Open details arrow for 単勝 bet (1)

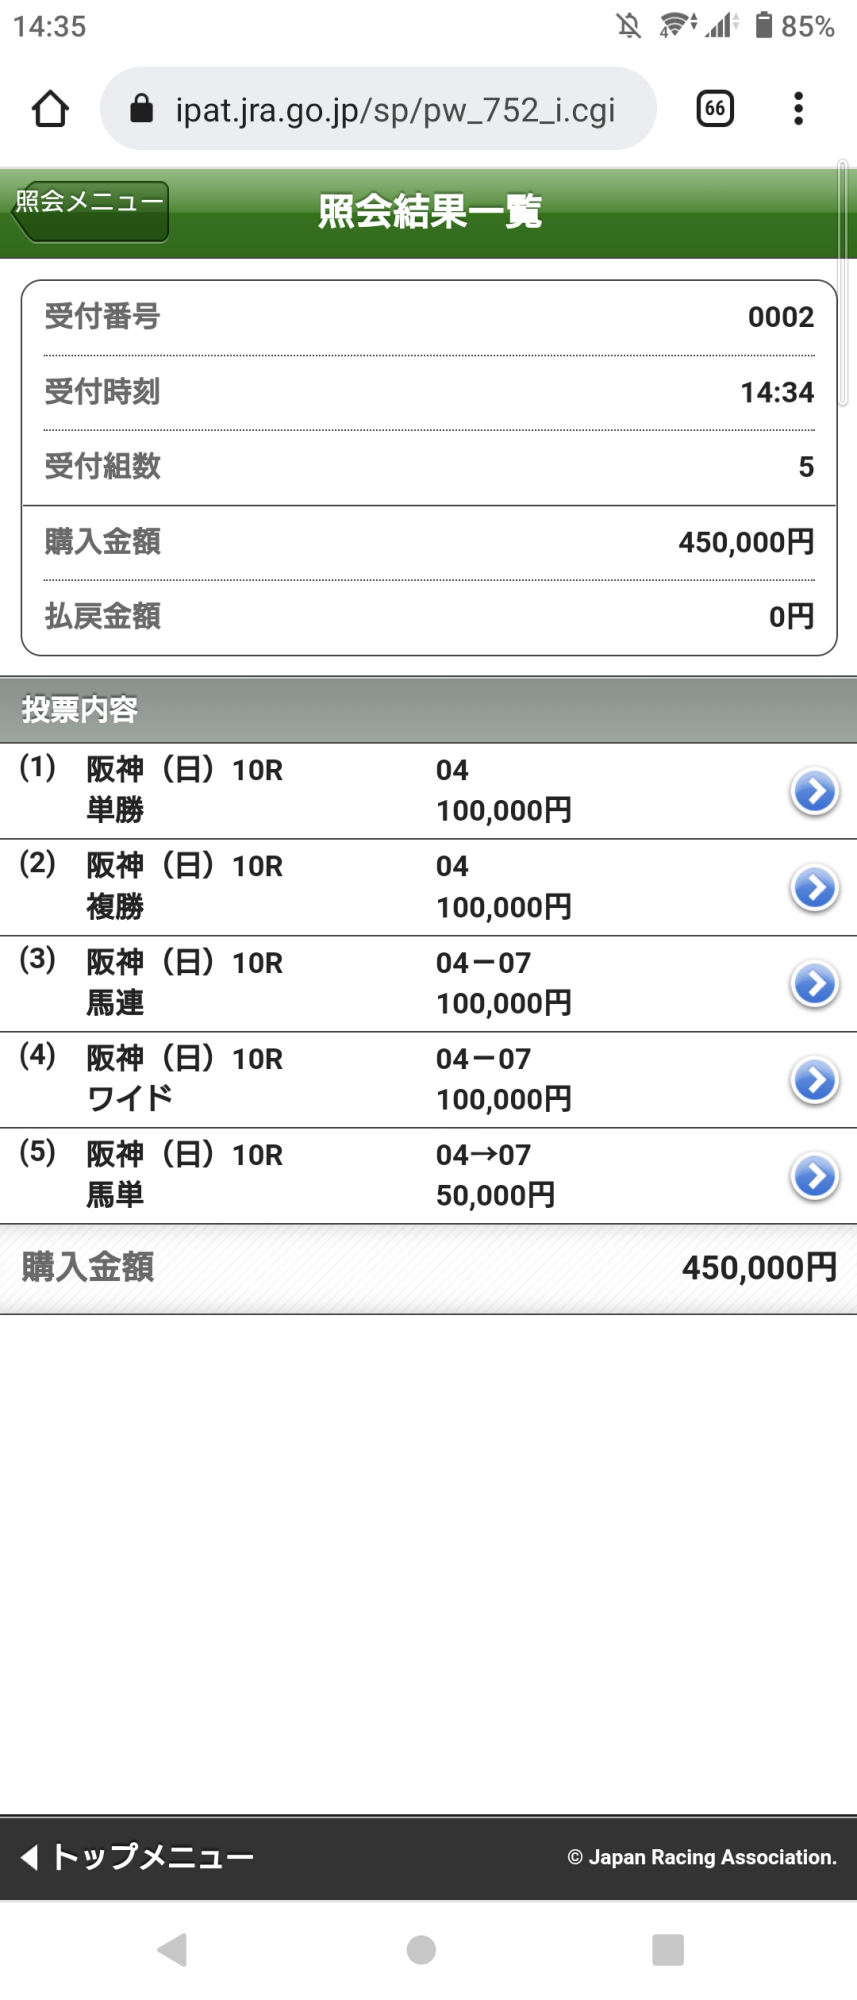click(815, 792)
